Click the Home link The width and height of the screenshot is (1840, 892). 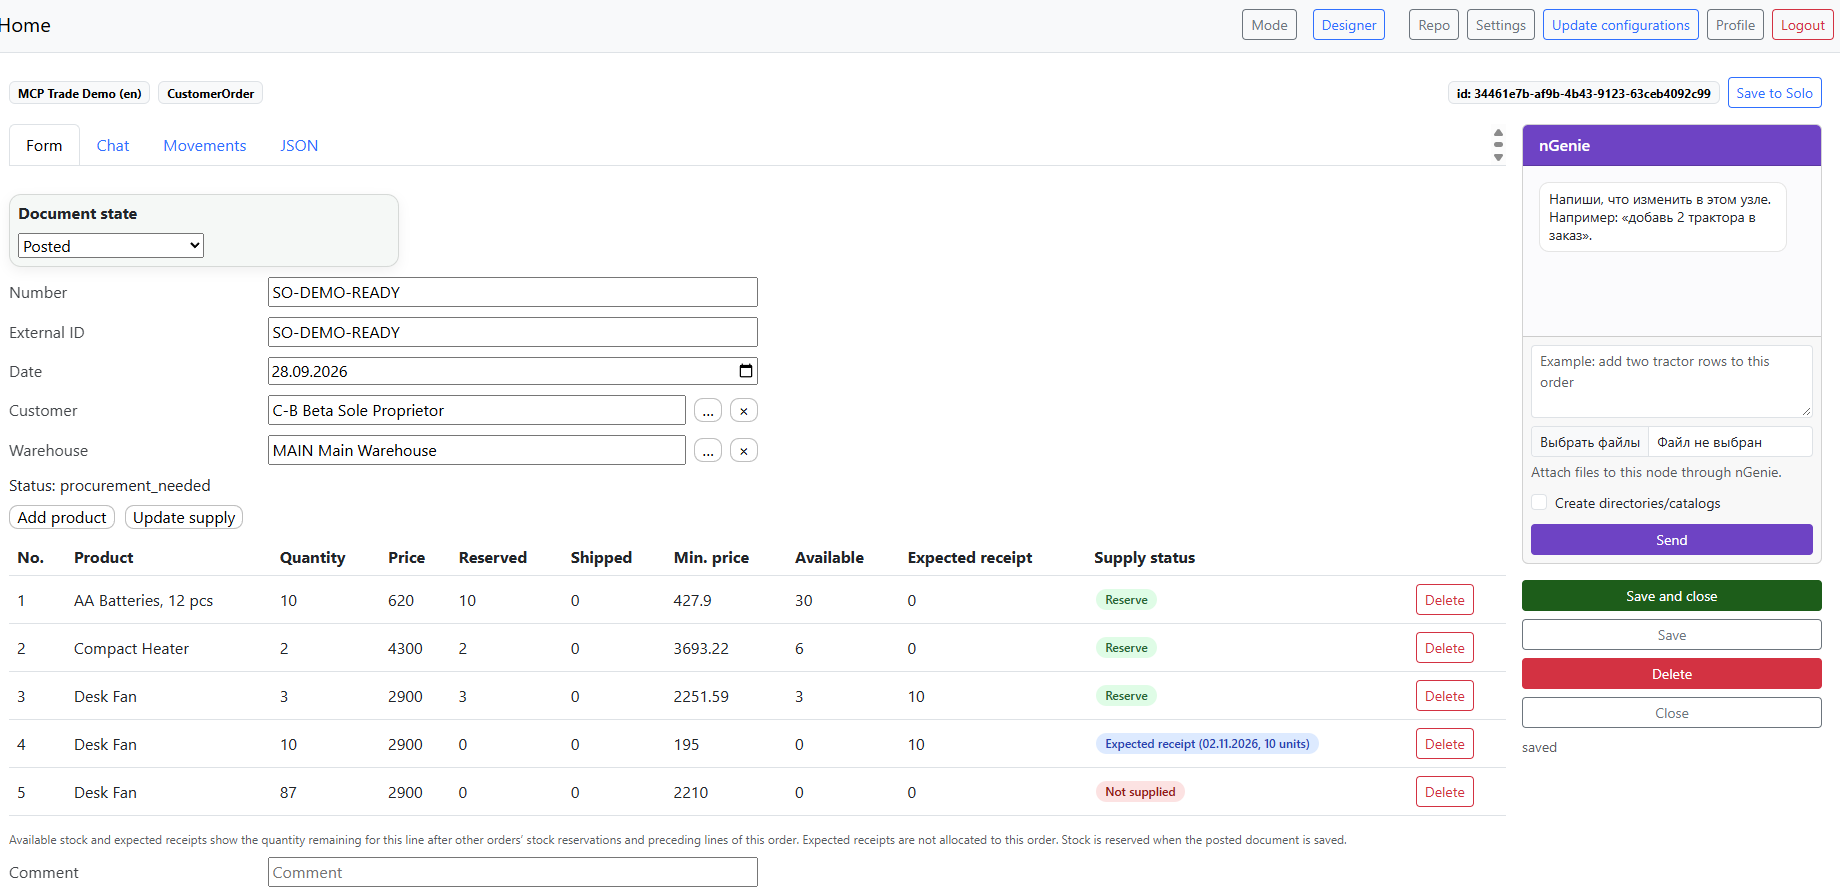[x=24, y=25]
